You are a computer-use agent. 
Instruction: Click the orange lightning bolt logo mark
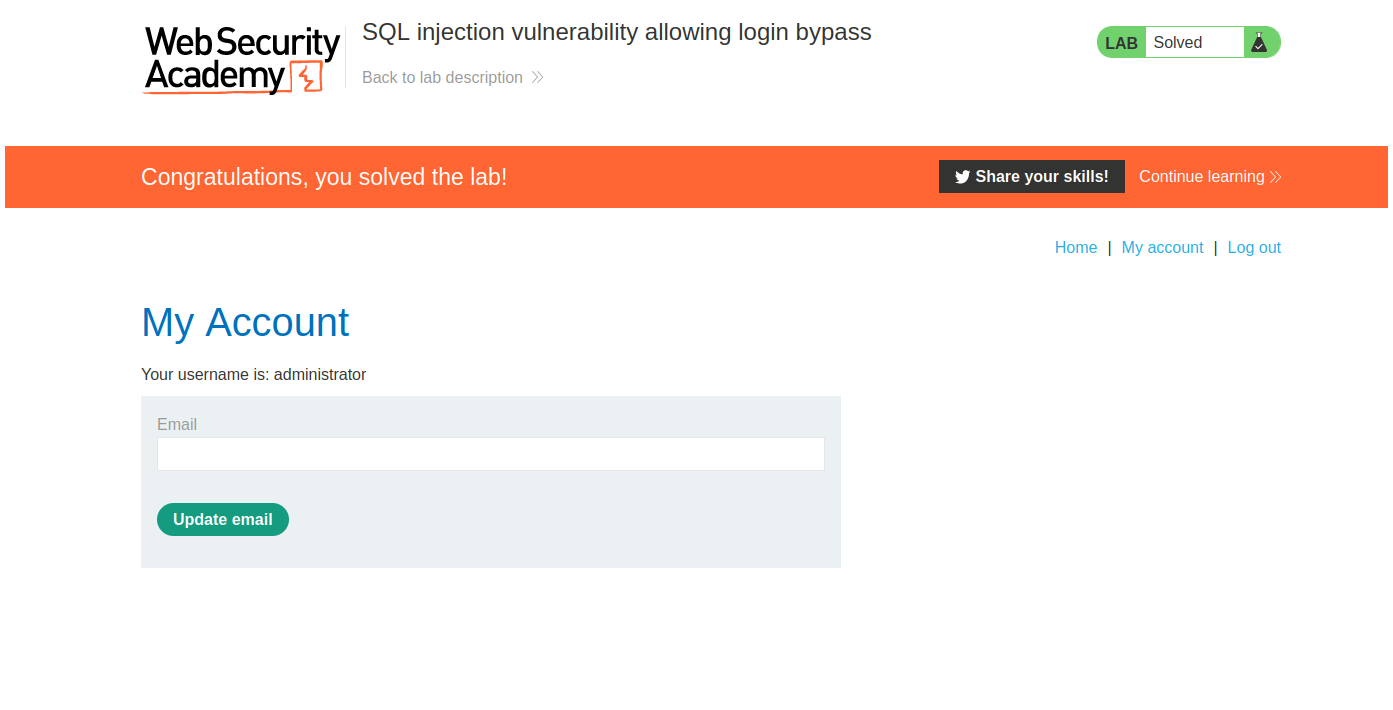(306, 77)
